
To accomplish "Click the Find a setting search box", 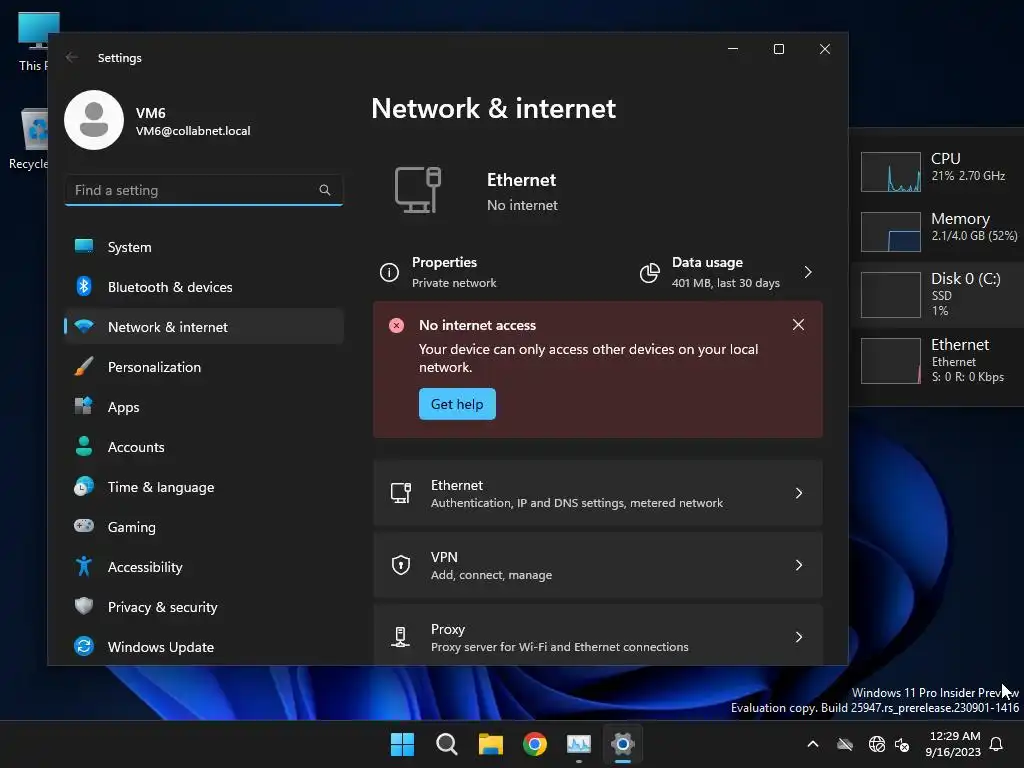I will coord(204,190).
